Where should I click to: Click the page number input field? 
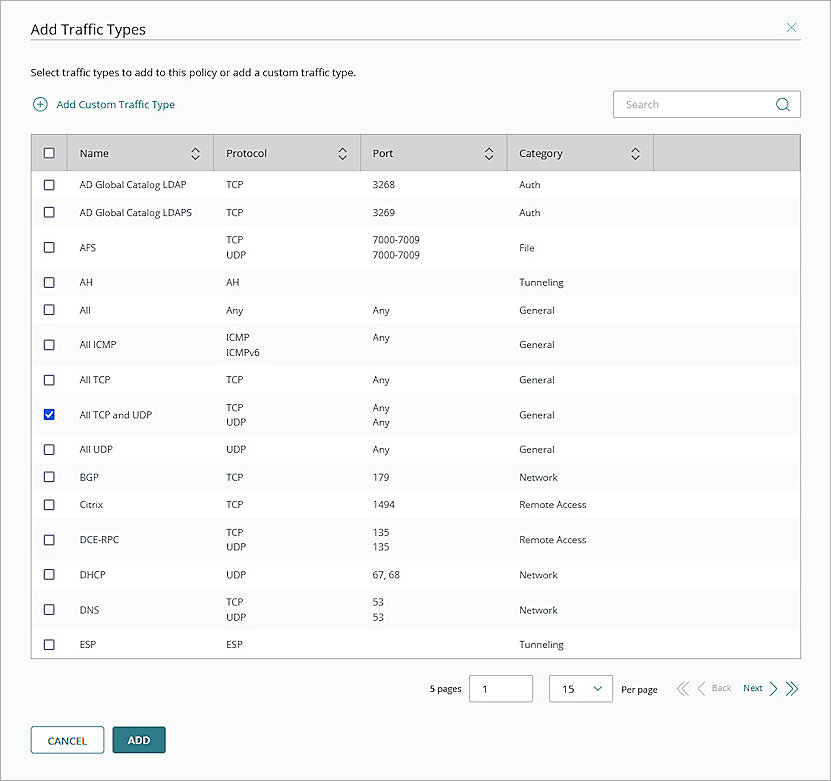pyautogui.click(x=500, y=688)
